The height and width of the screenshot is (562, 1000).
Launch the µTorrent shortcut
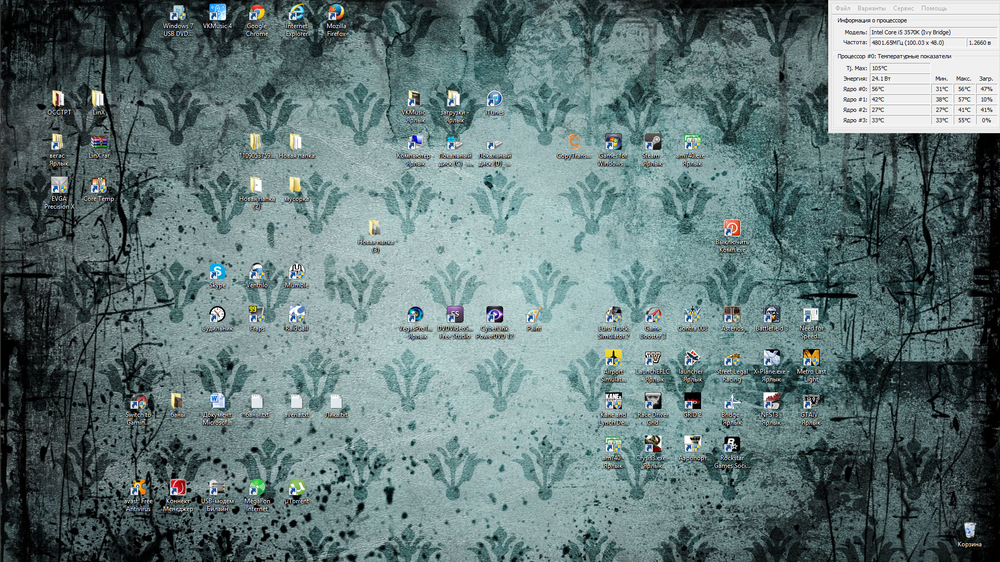tap(297, 492)
